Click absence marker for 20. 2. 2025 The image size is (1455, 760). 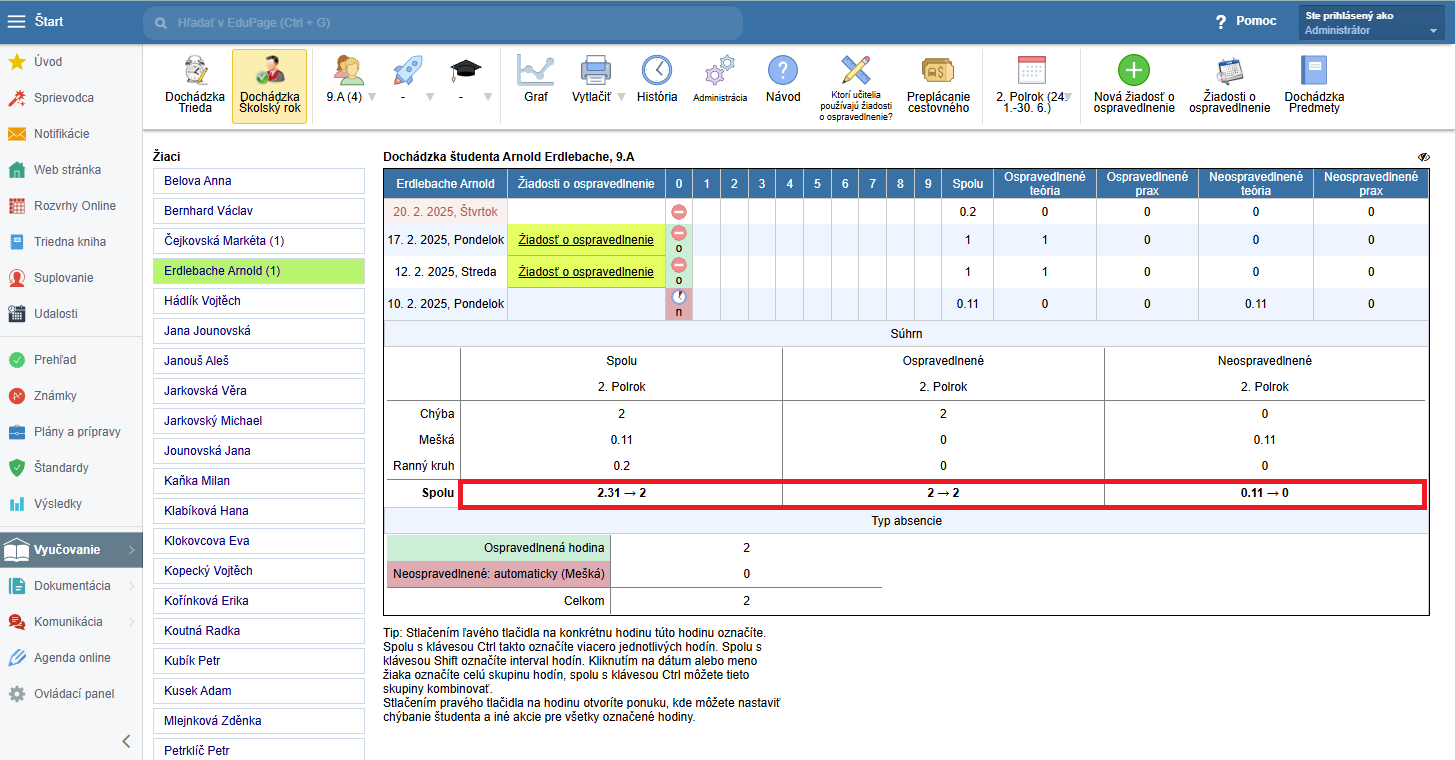[679, 212]
